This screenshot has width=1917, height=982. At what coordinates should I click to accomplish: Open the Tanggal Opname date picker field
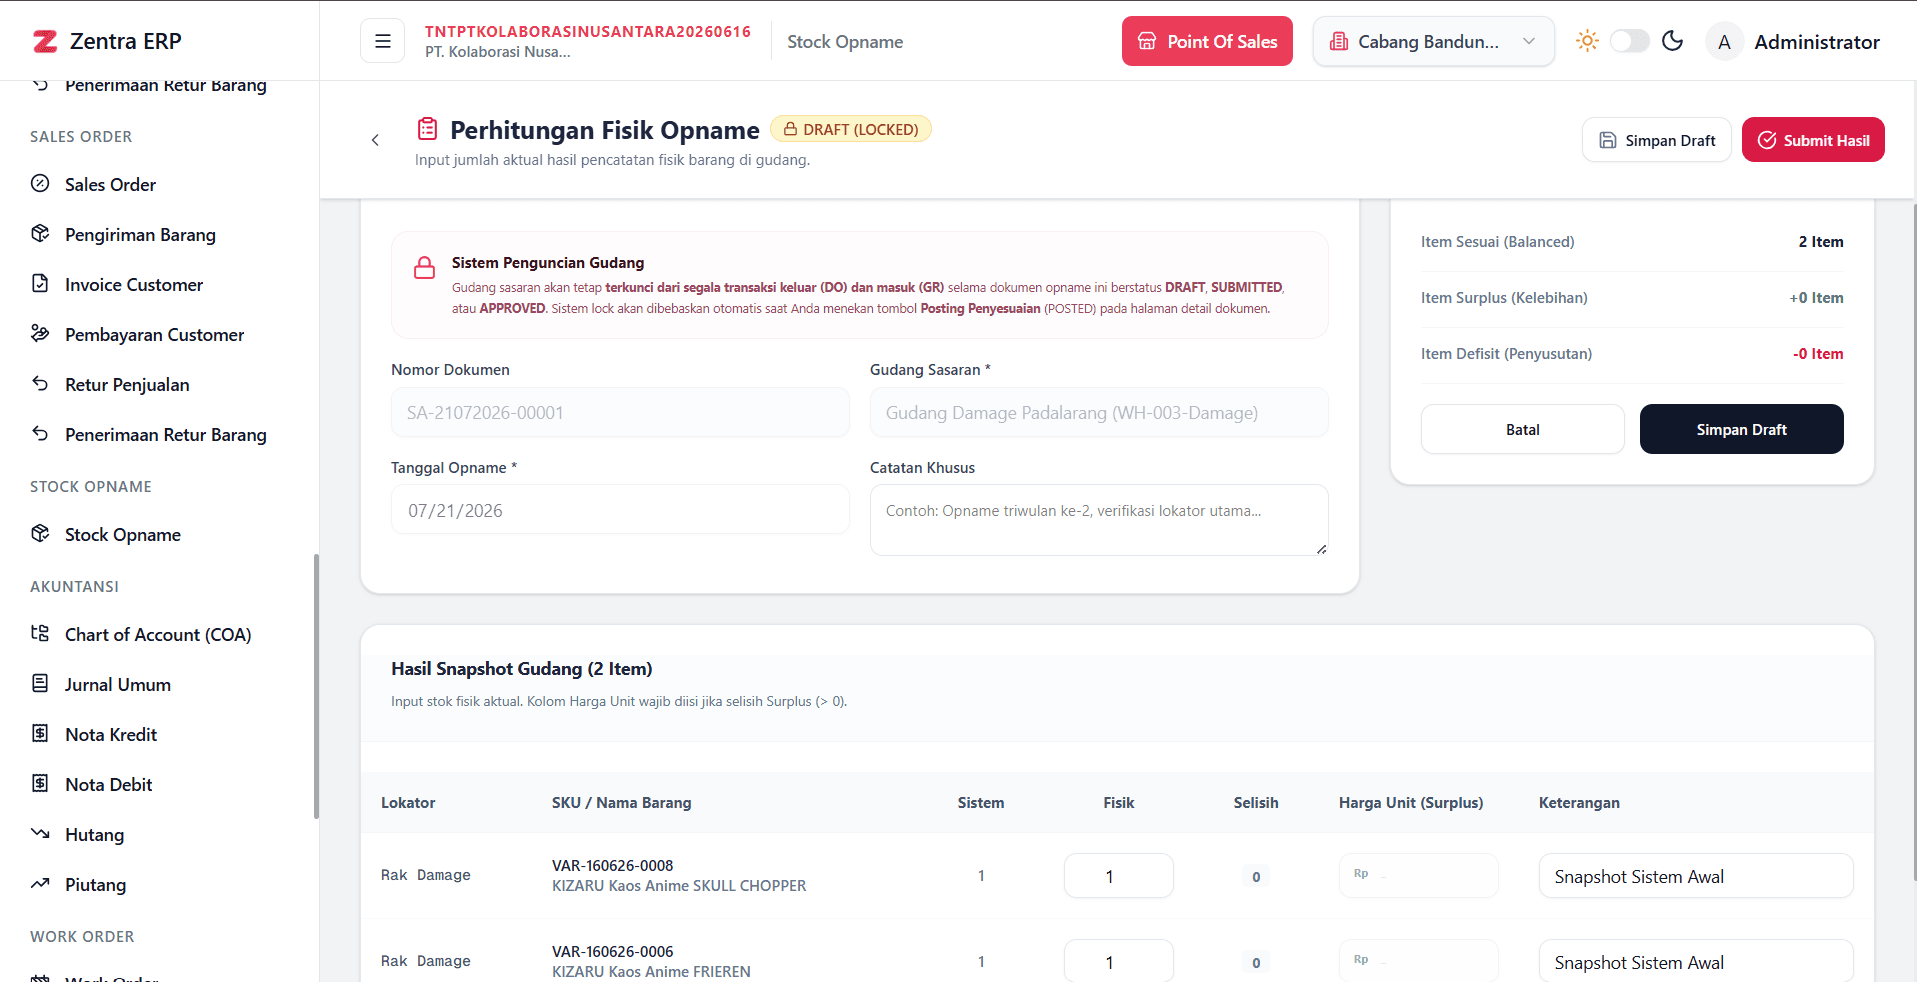tap(620, 510)
